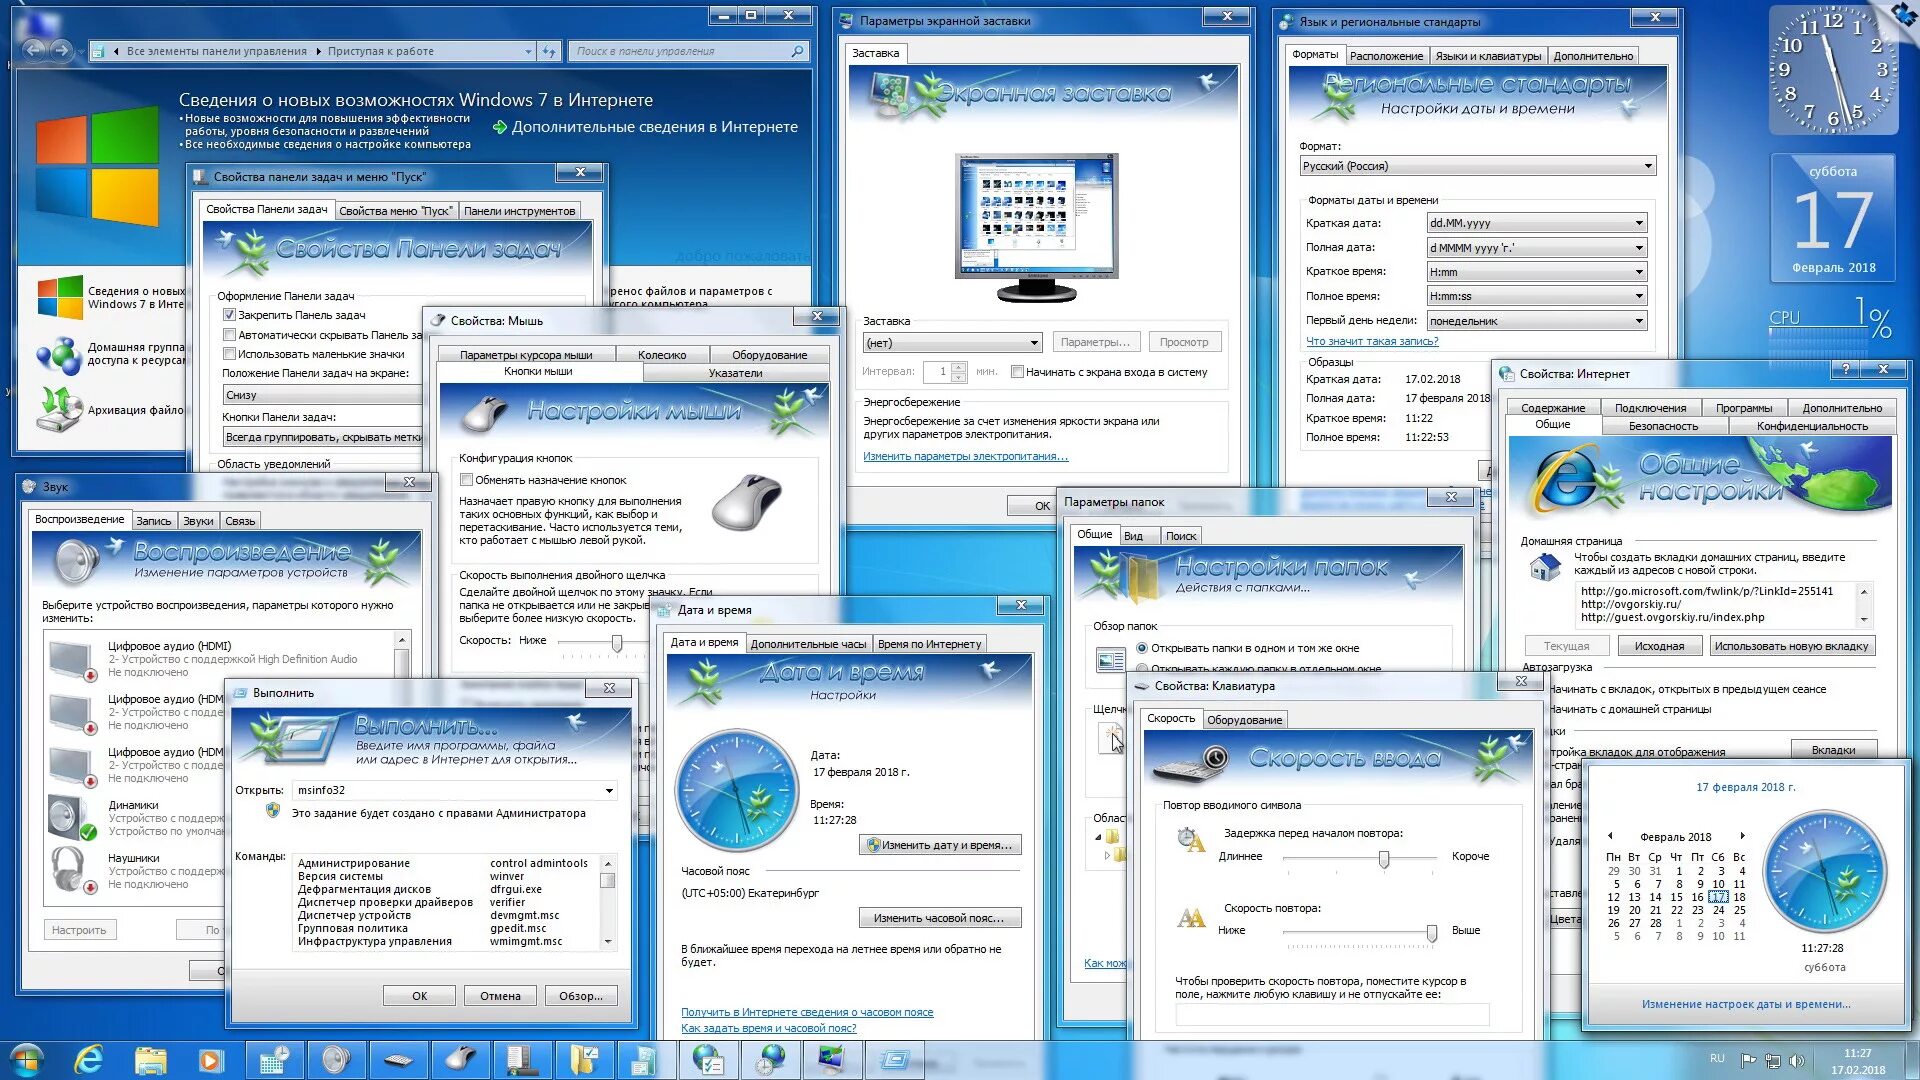
Task: Click the volume icon in system tray
Action: pyautogui.click(x=1797, y=1060)
